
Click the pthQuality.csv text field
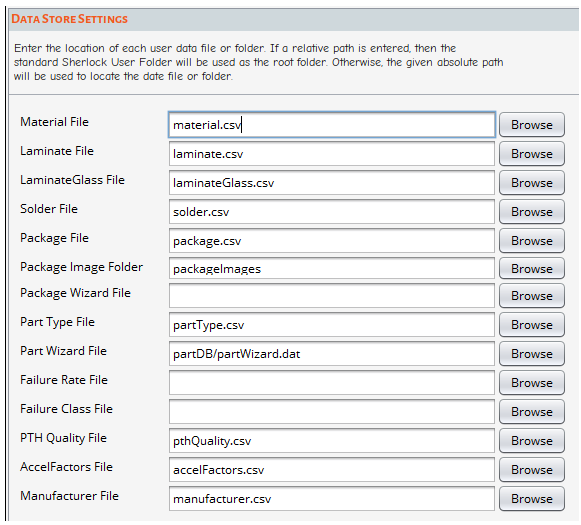[x=332, y=441]
